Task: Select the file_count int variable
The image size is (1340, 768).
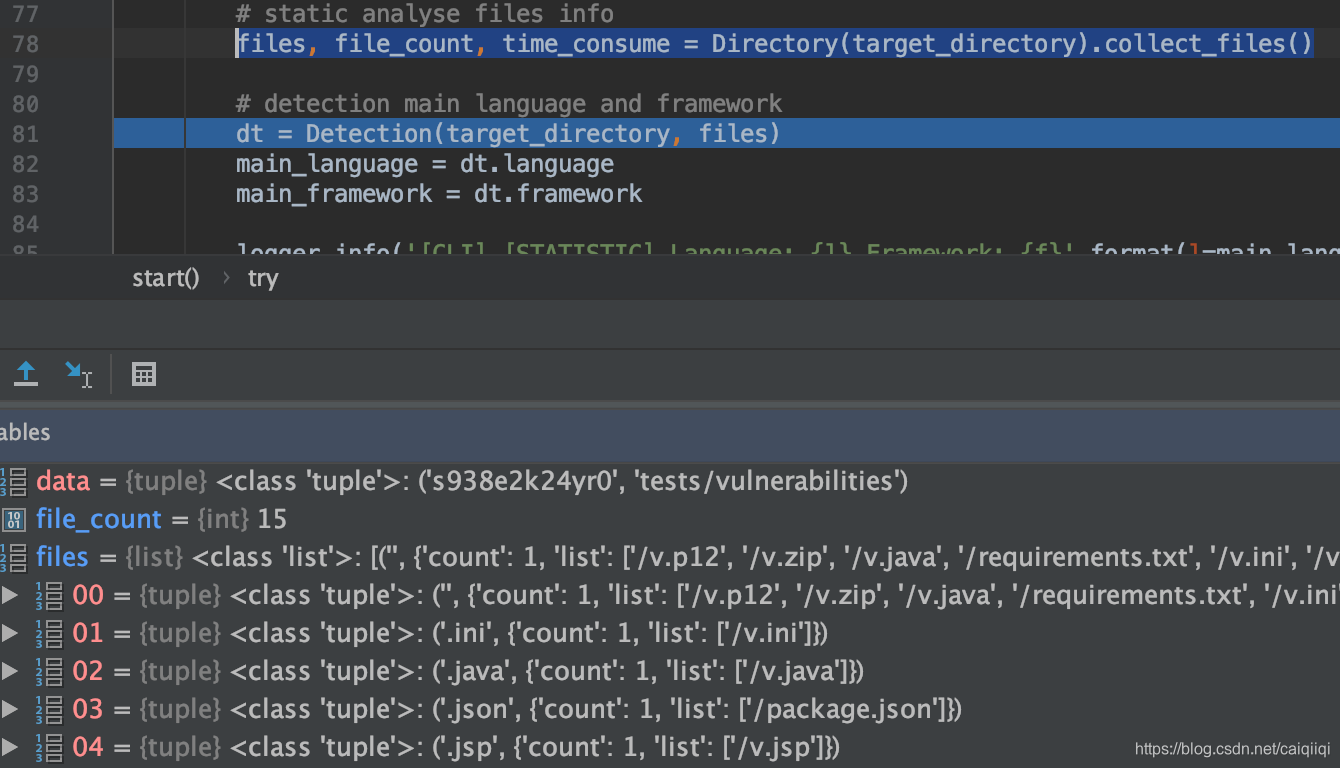Action: click(670, 519)
